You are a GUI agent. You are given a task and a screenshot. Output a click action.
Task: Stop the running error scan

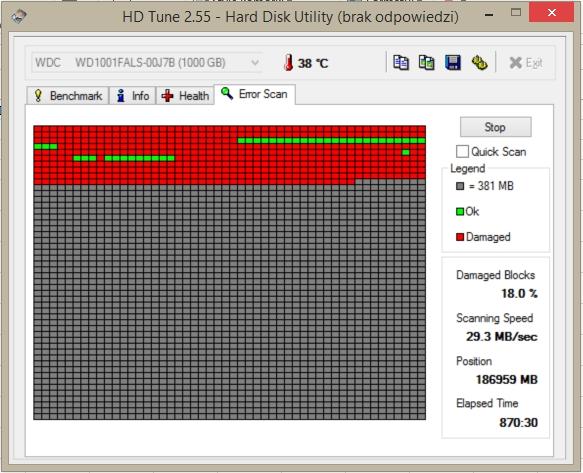495,127
